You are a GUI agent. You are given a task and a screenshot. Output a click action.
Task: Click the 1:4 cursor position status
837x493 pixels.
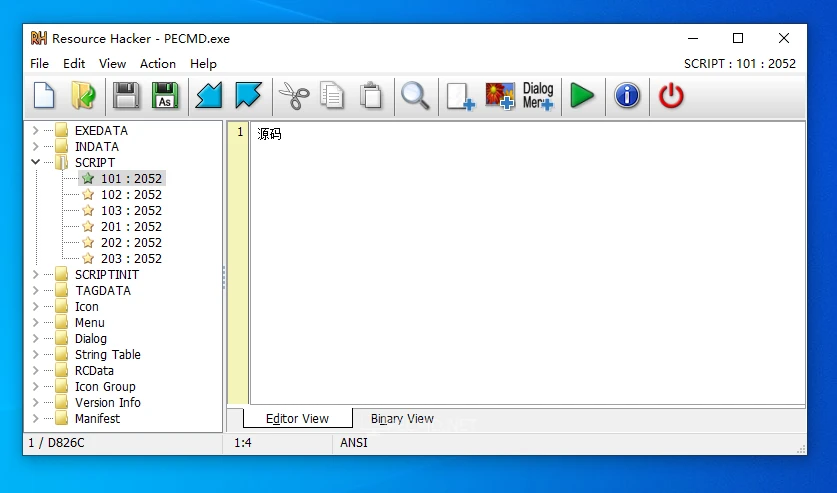pos(243,443)
